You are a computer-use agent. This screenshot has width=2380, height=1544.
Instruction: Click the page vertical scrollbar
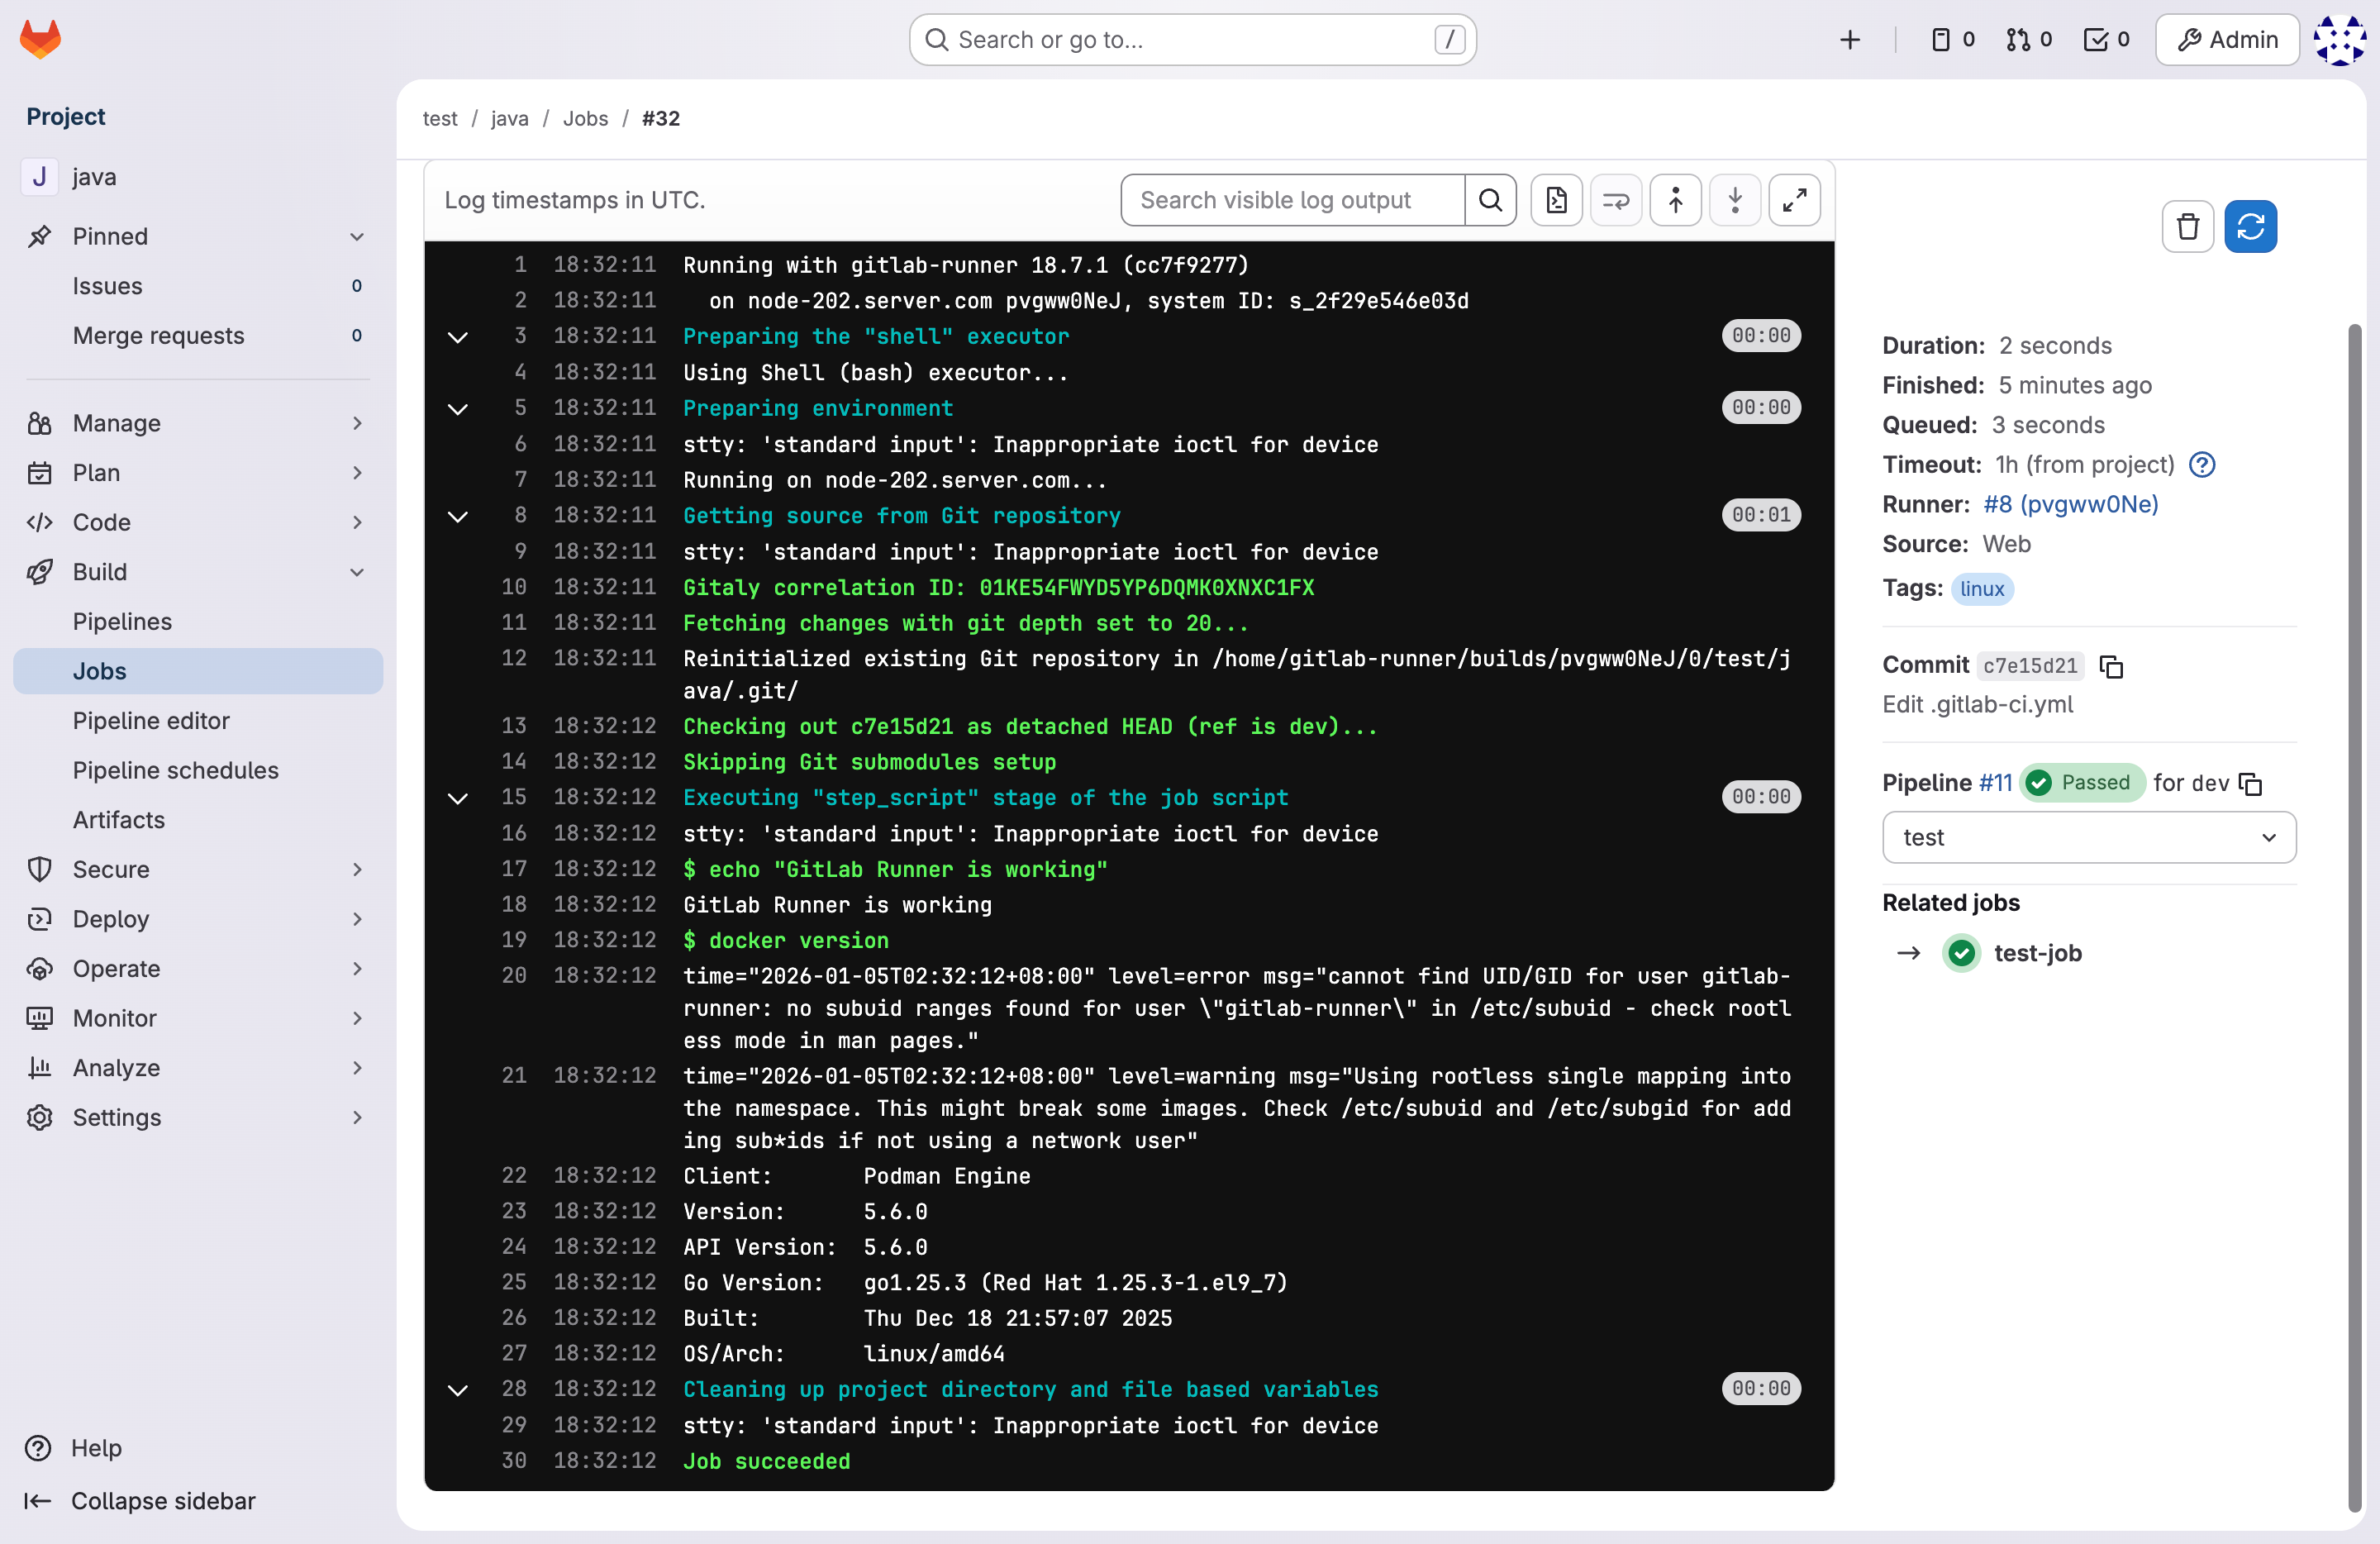(2354, 900)
